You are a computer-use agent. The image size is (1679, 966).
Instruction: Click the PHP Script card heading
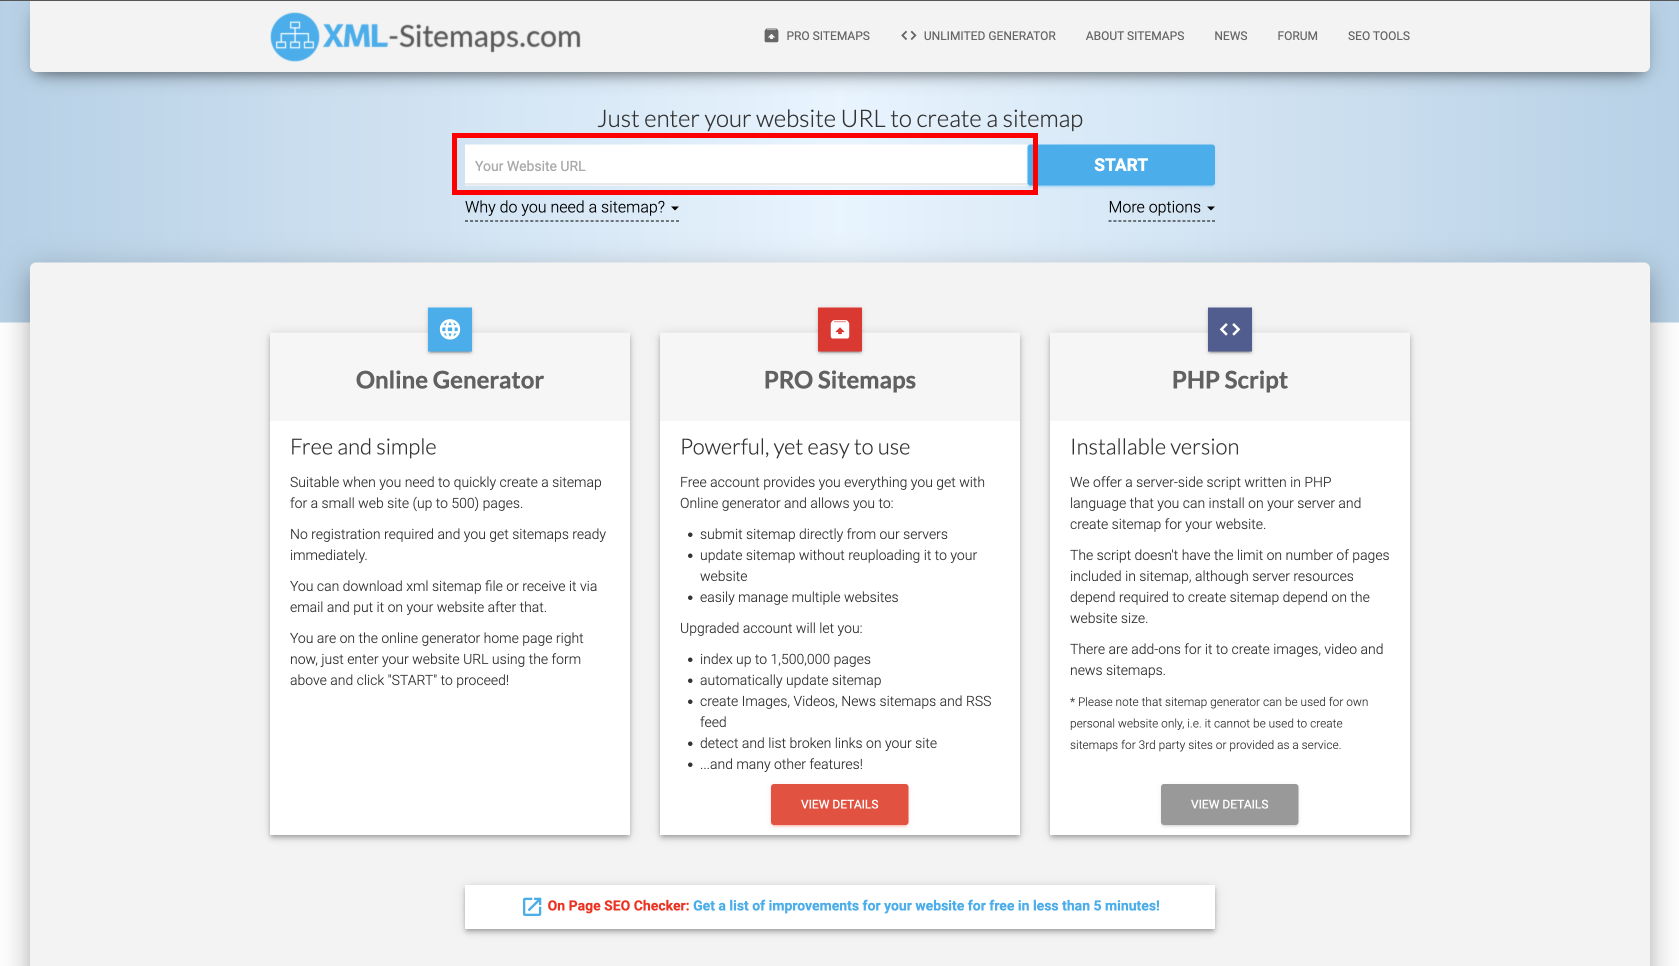(1230, 381)
